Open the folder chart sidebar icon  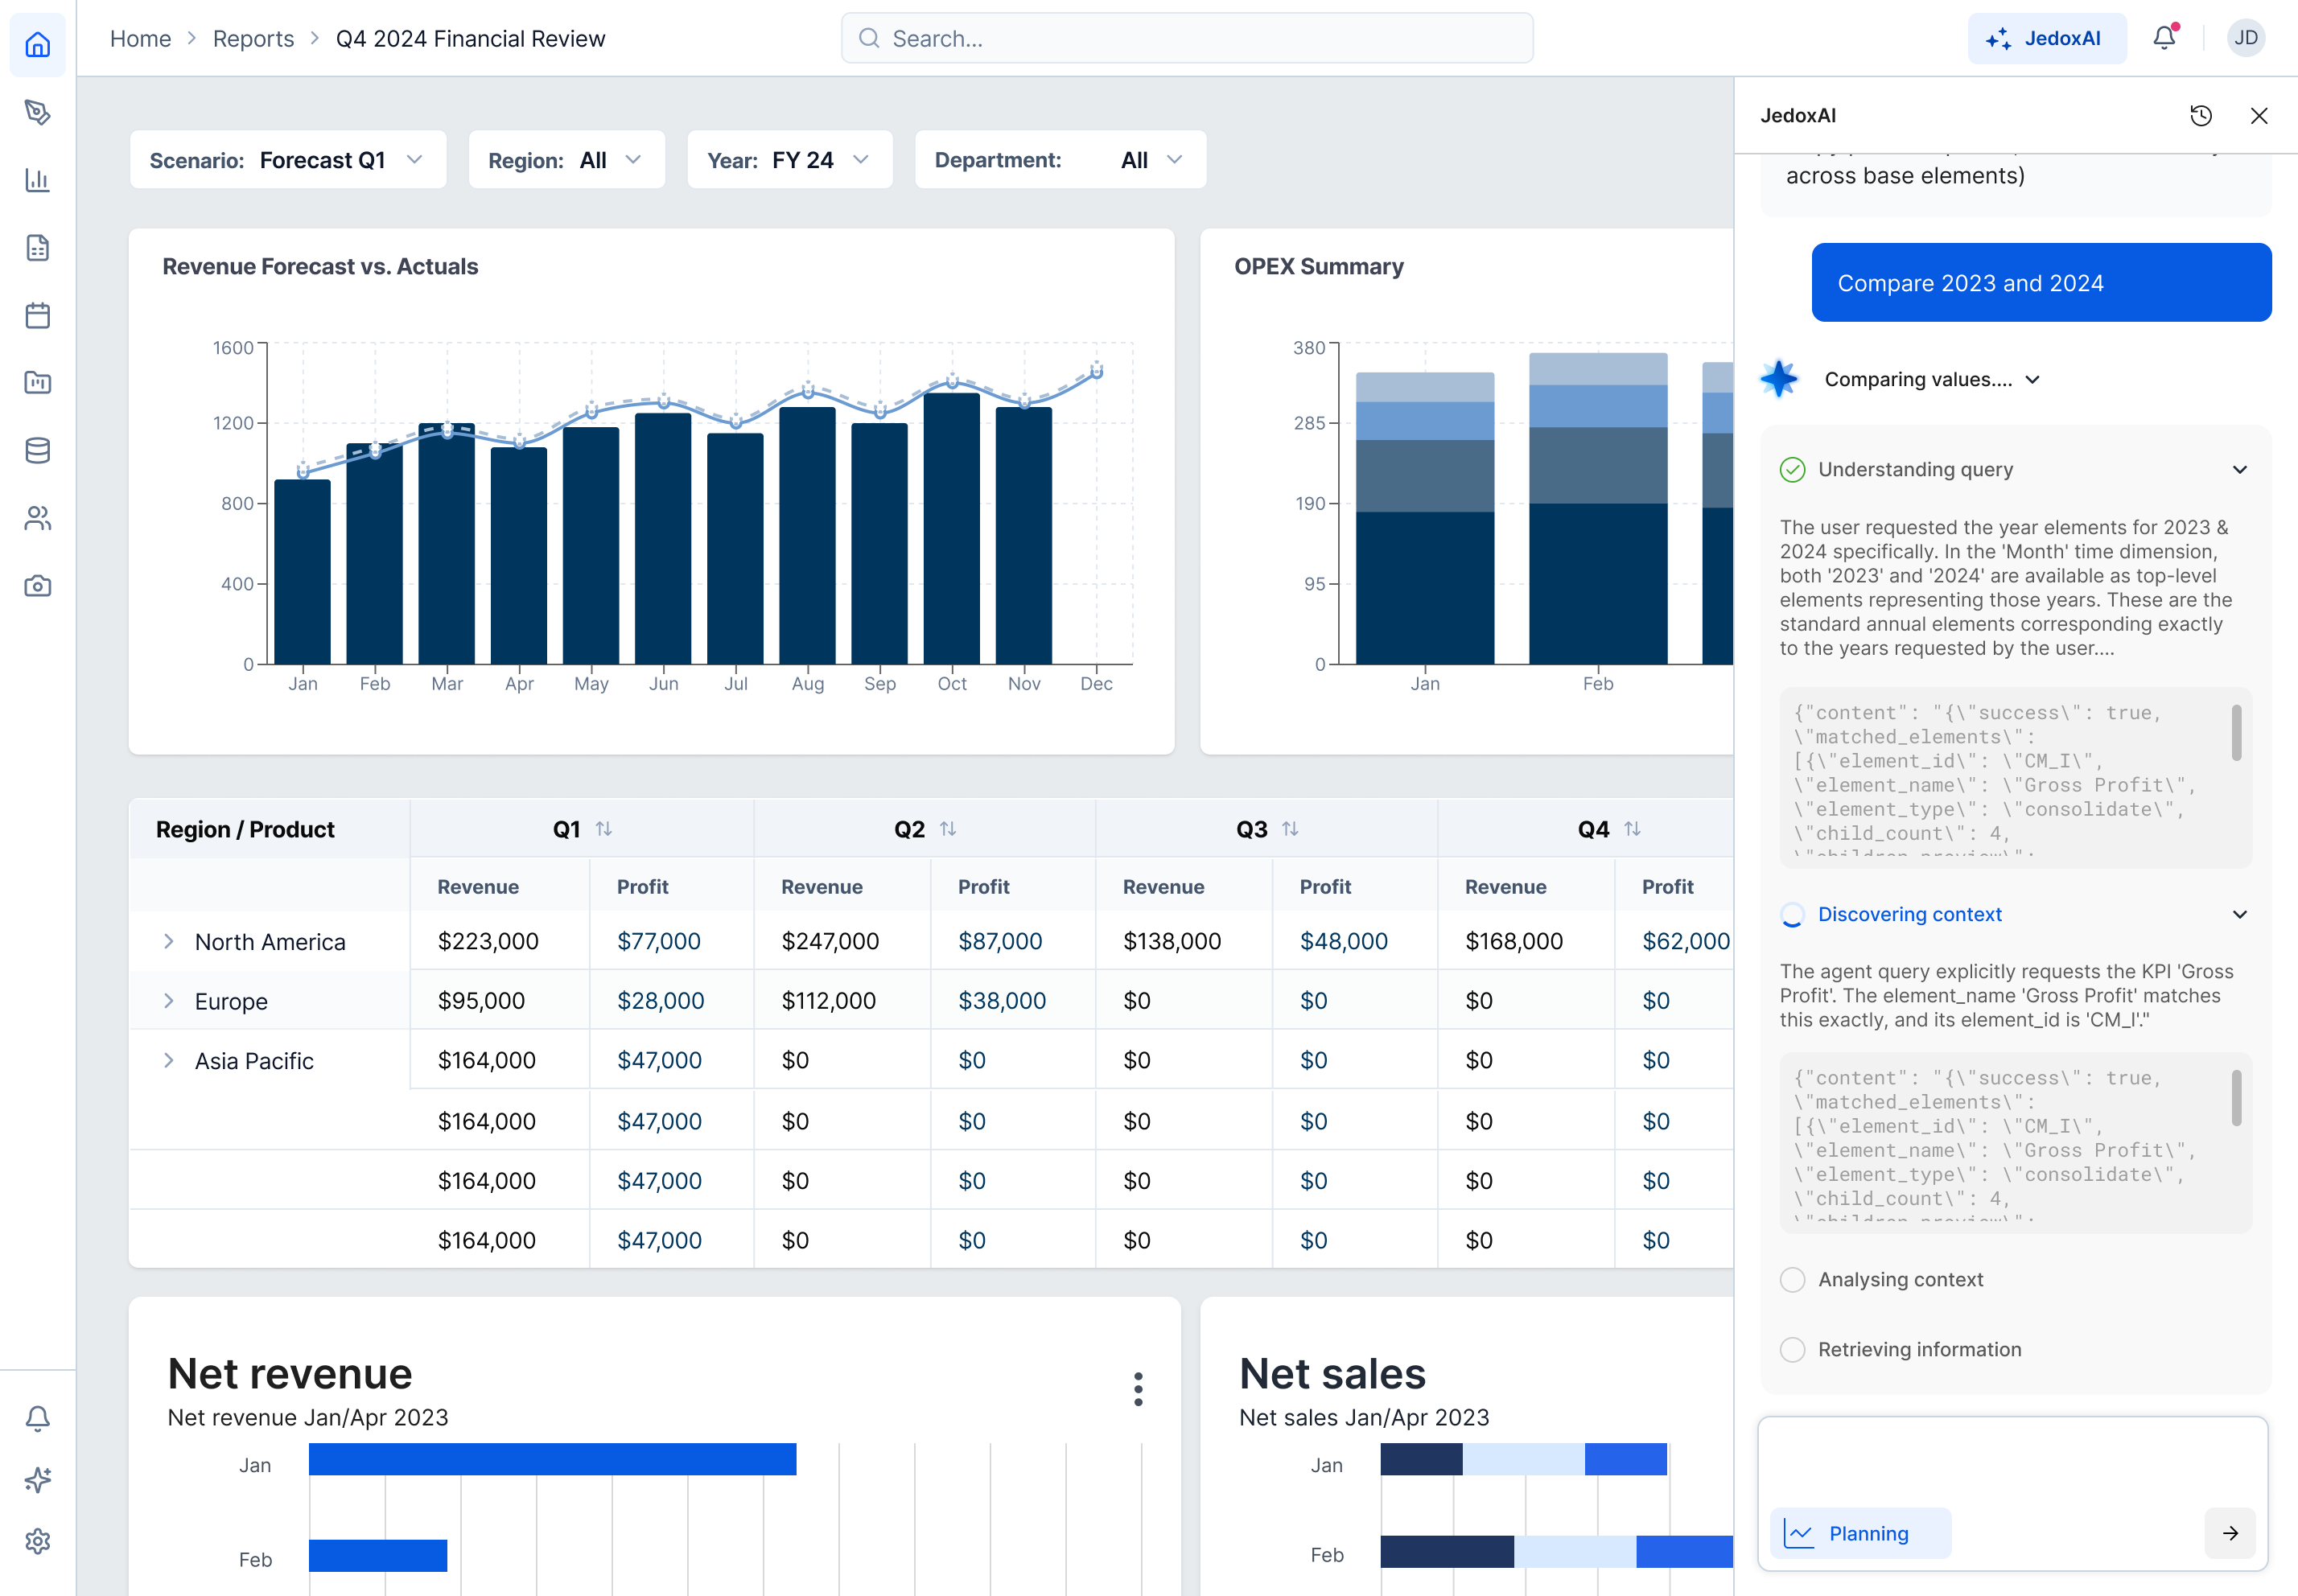coord(38,383)
